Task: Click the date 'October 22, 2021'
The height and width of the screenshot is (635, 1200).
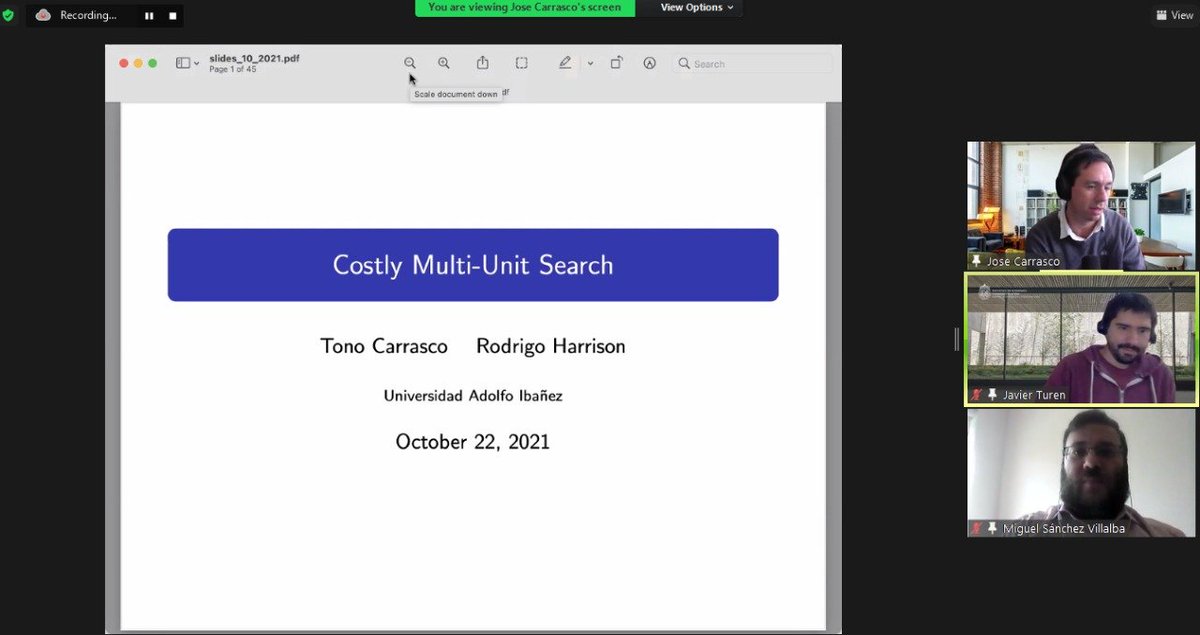Action: pos(473,442)
